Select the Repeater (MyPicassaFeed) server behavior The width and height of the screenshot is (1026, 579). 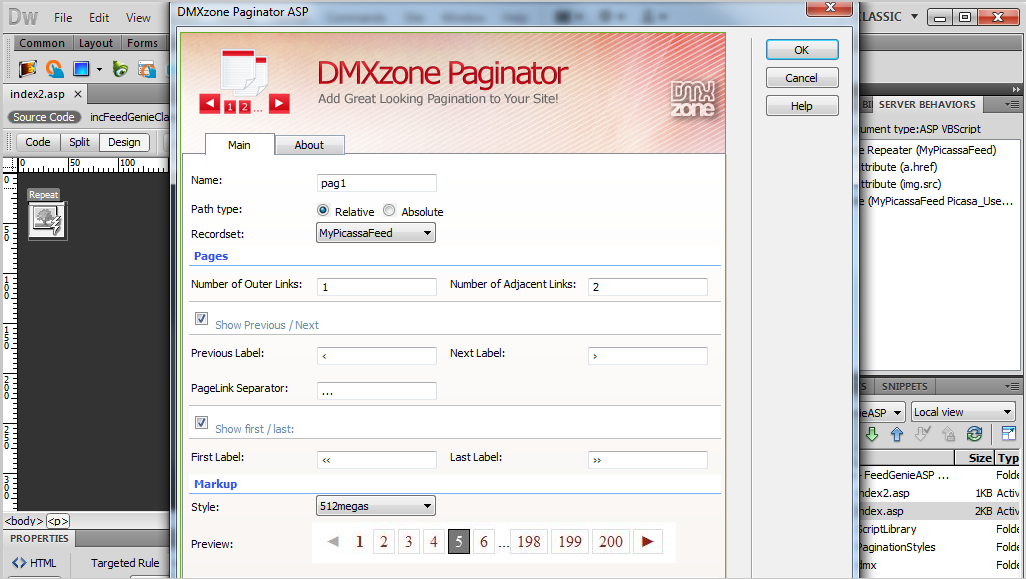[x=929, y=150]
